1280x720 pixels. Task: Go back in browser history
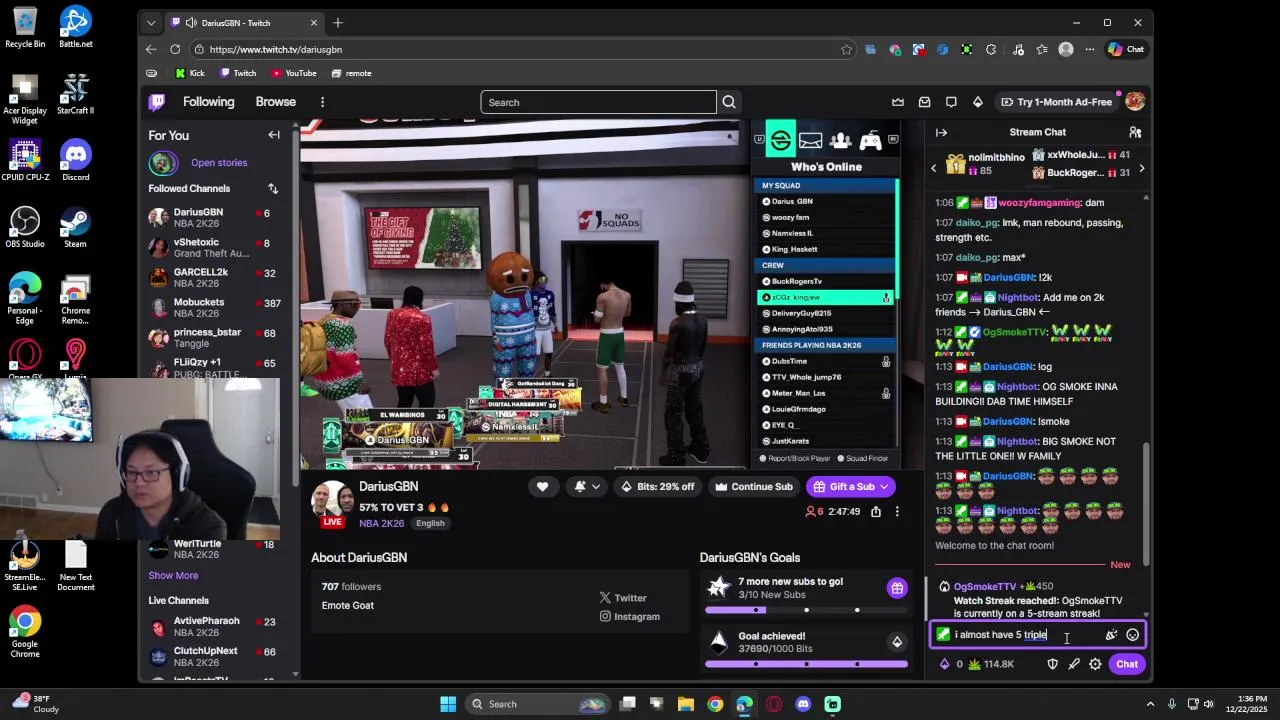(151, 49)
